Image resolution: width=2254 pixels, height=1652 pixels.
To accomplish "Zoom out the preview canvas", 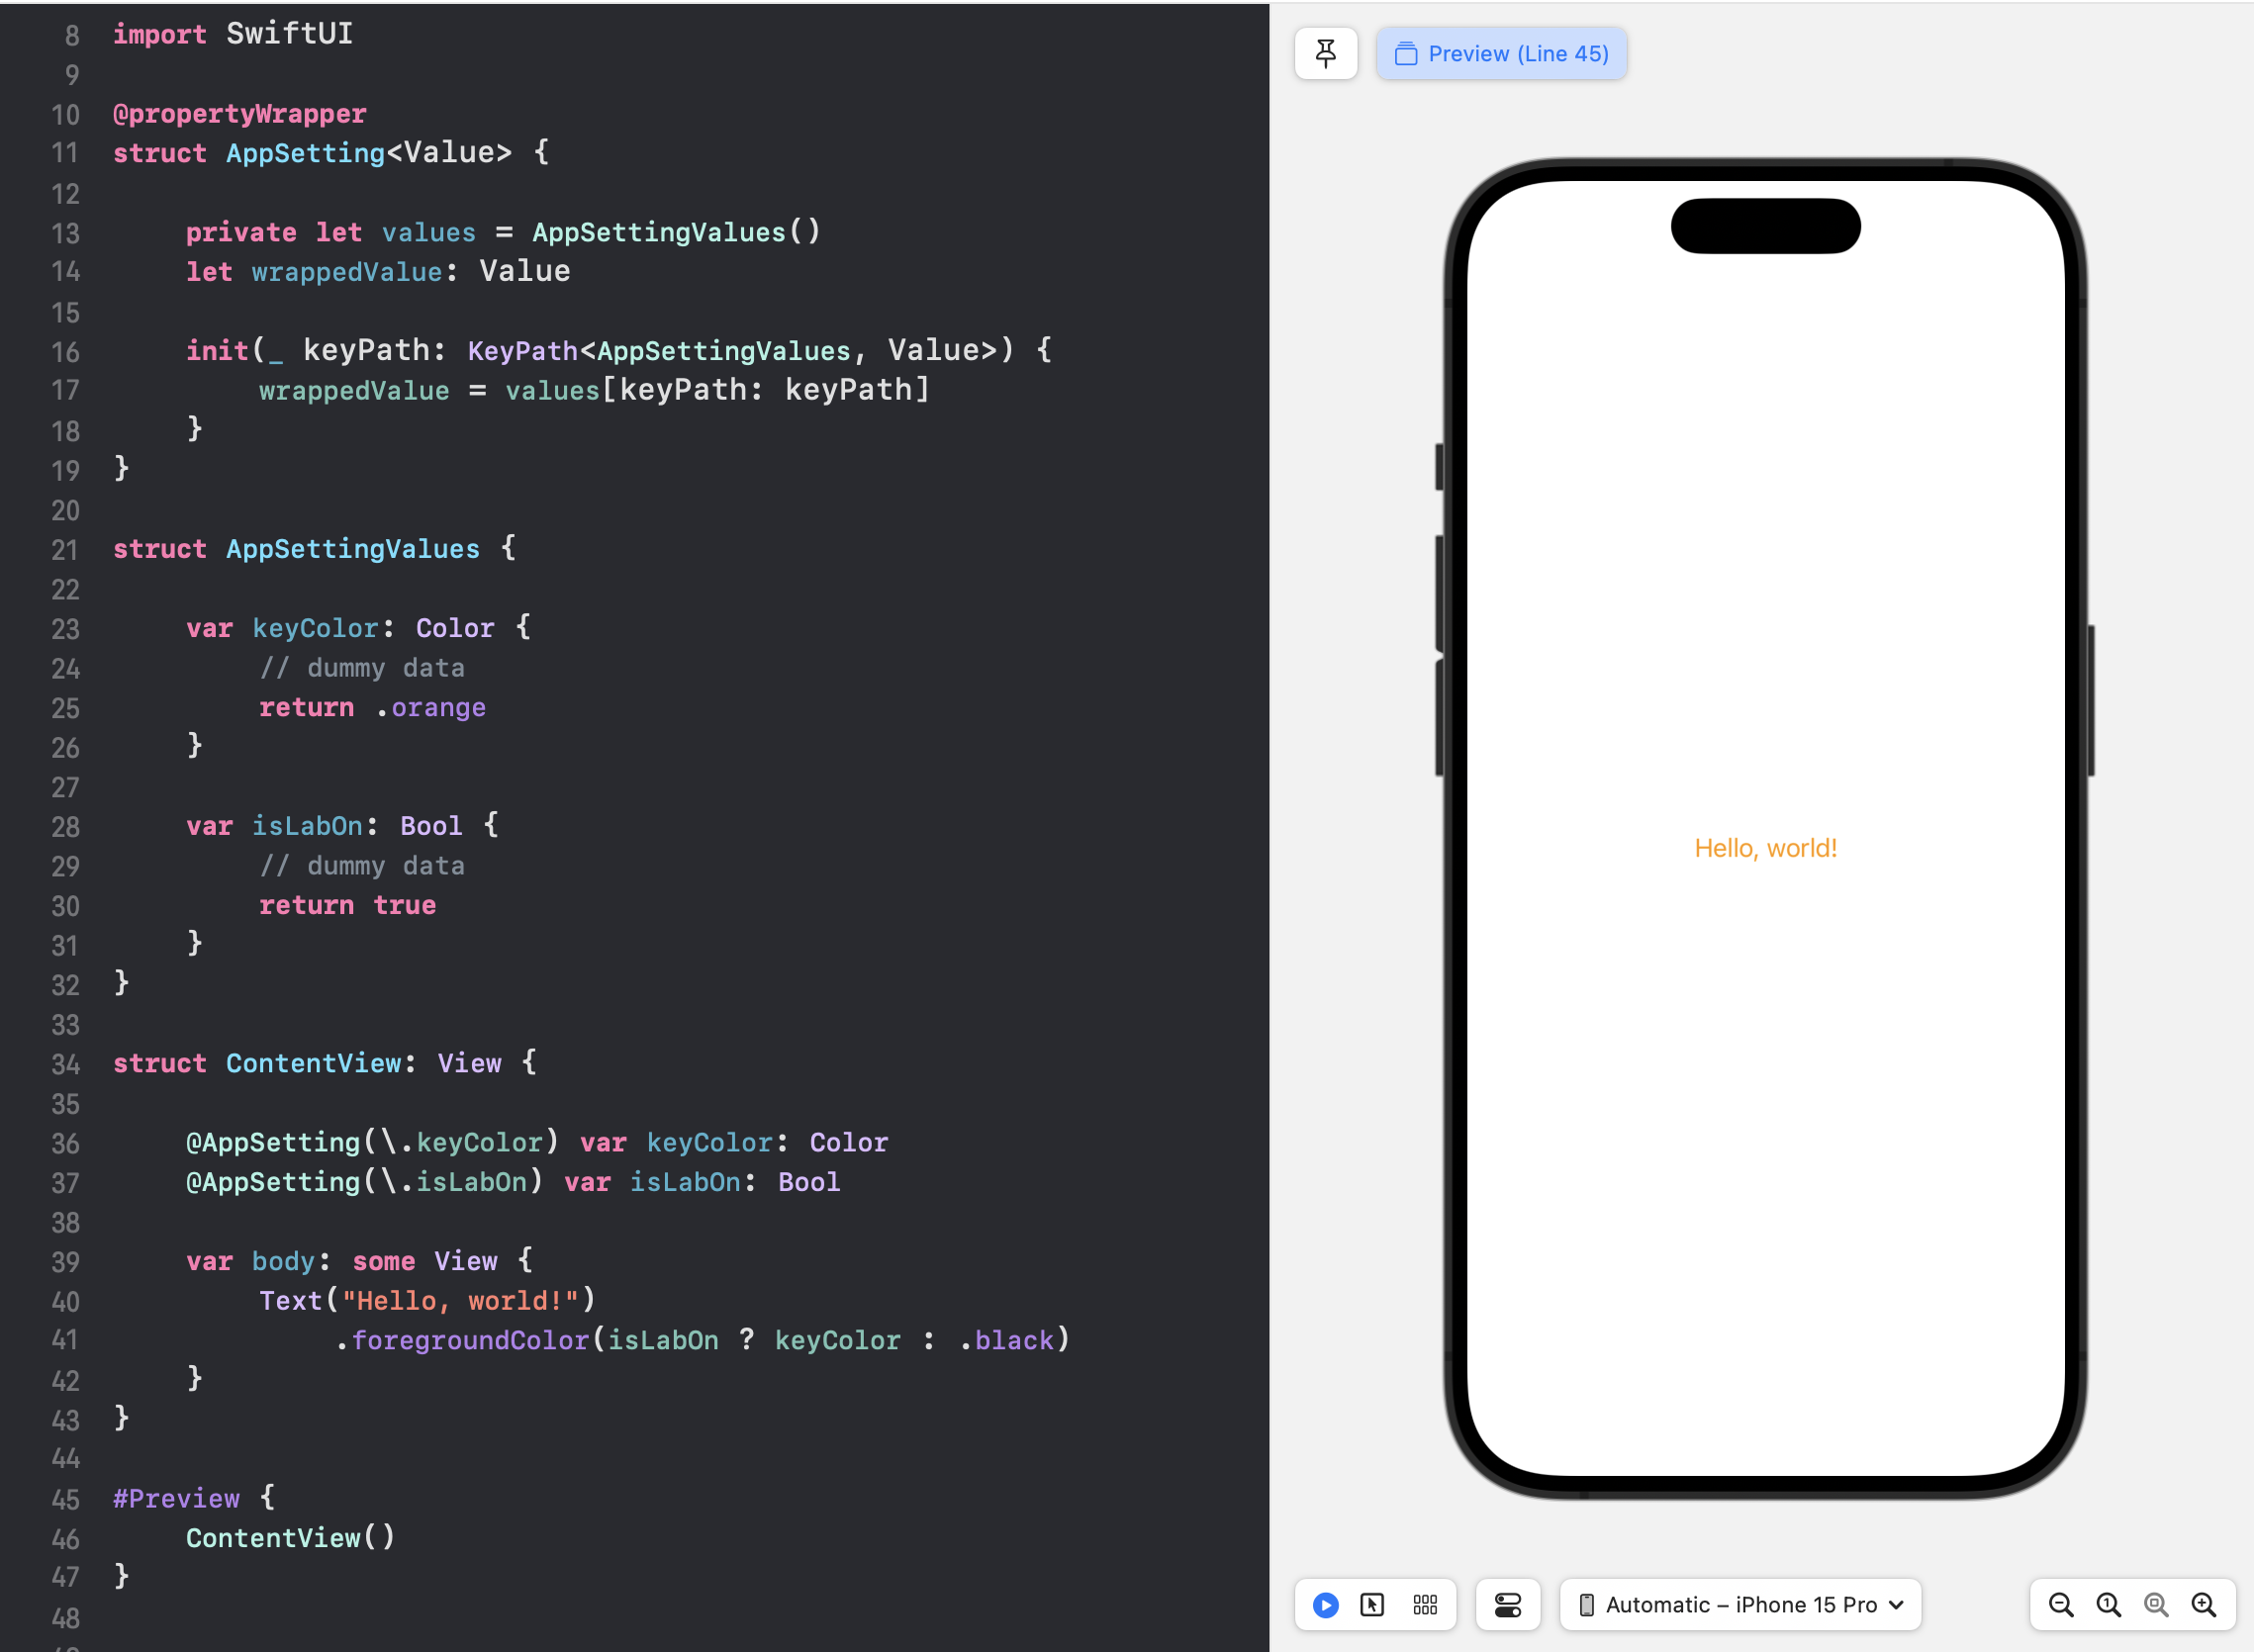I will coord(2060,1605).
